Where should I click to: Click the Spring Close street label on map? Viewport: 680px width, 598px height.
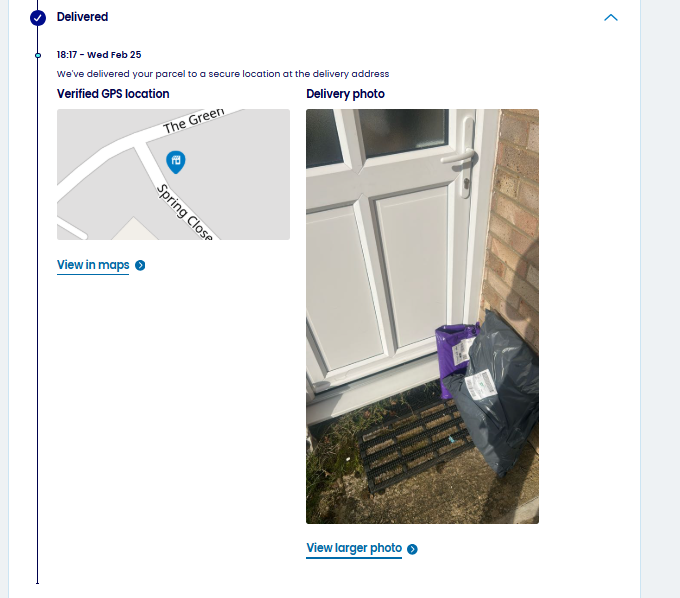point(185,212)
